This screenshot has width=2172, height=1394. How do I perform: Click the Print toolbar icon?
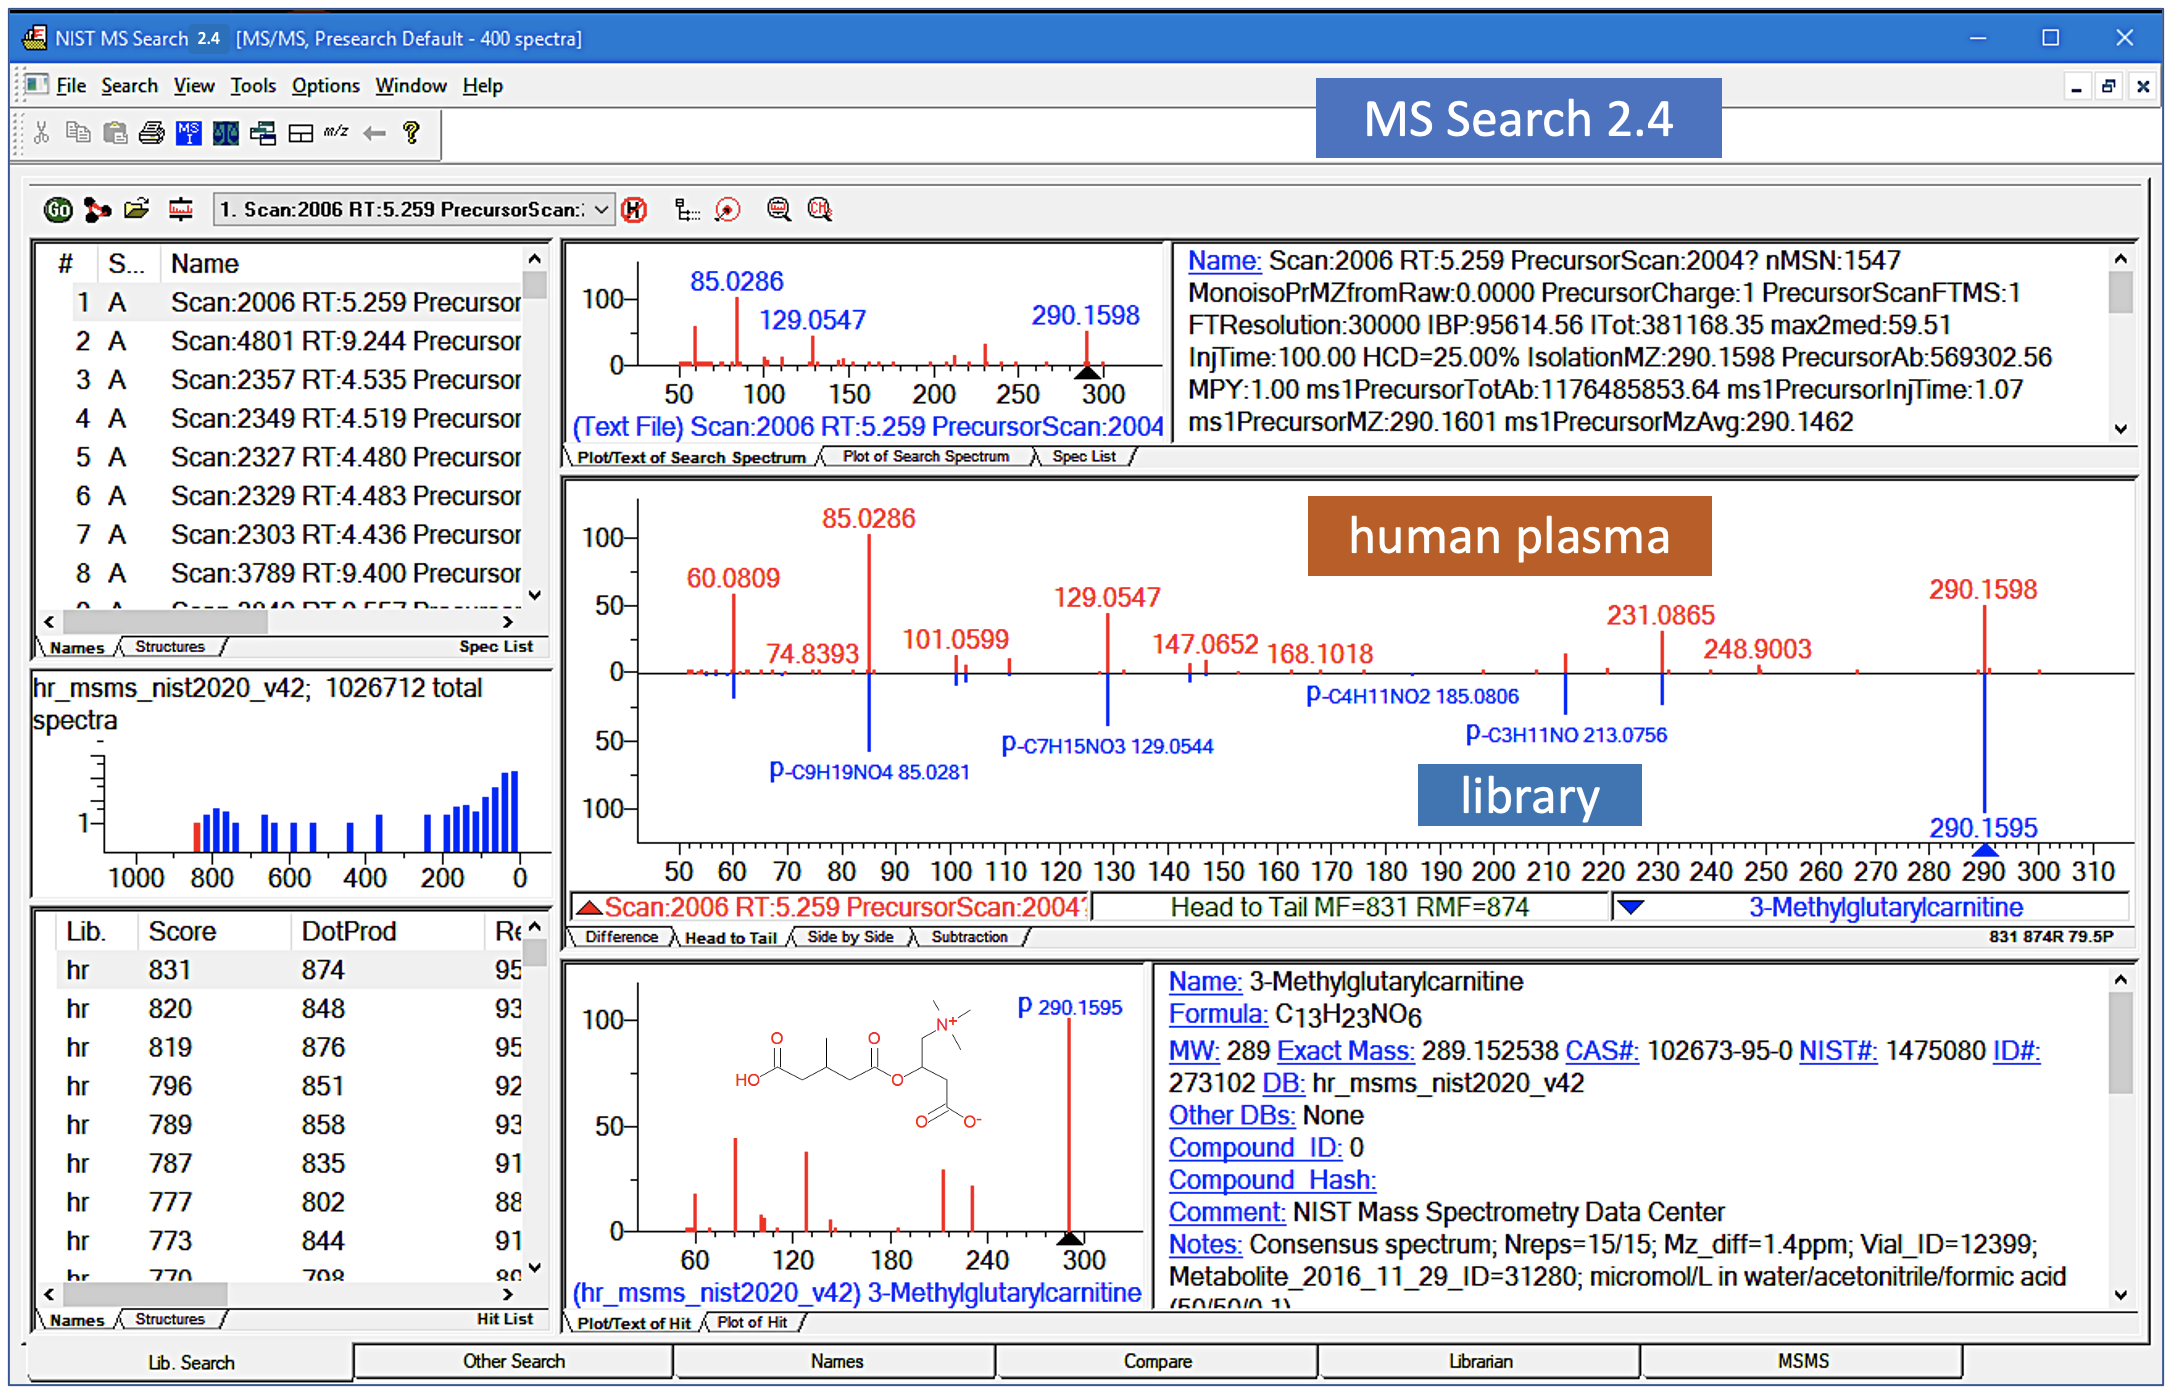(152, 132)
